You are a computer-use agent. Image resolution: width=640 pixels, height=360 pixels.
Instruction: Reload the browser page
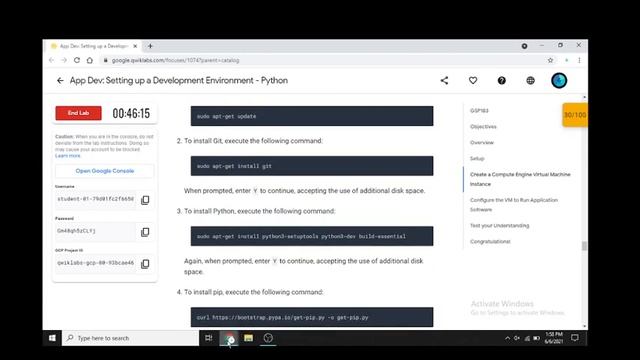77,60
